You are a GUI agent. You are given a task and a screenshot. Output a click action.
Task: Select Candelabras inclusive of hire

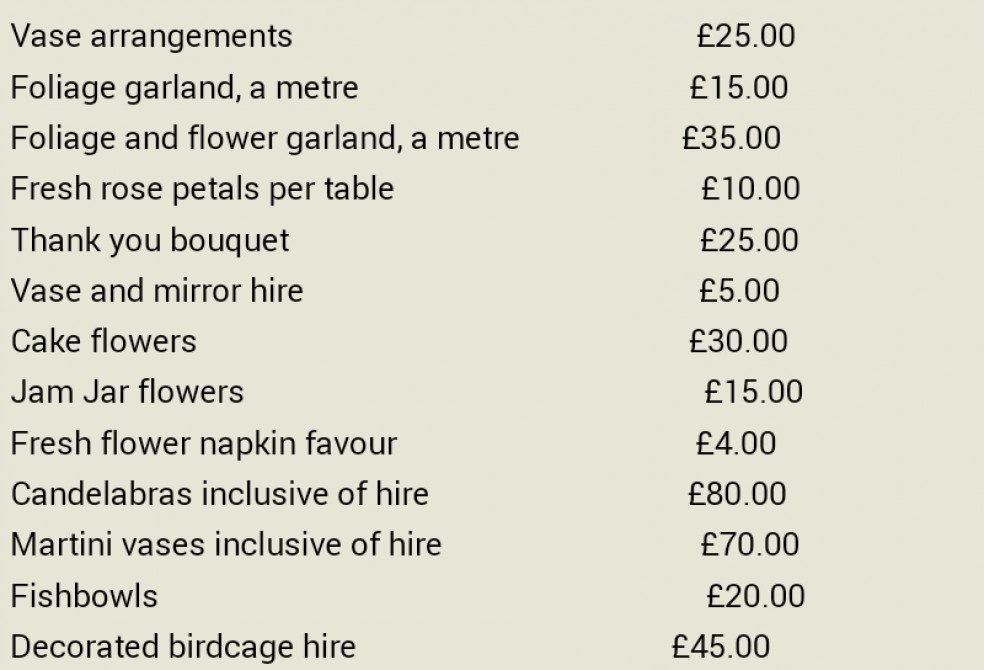coord(220,494)
